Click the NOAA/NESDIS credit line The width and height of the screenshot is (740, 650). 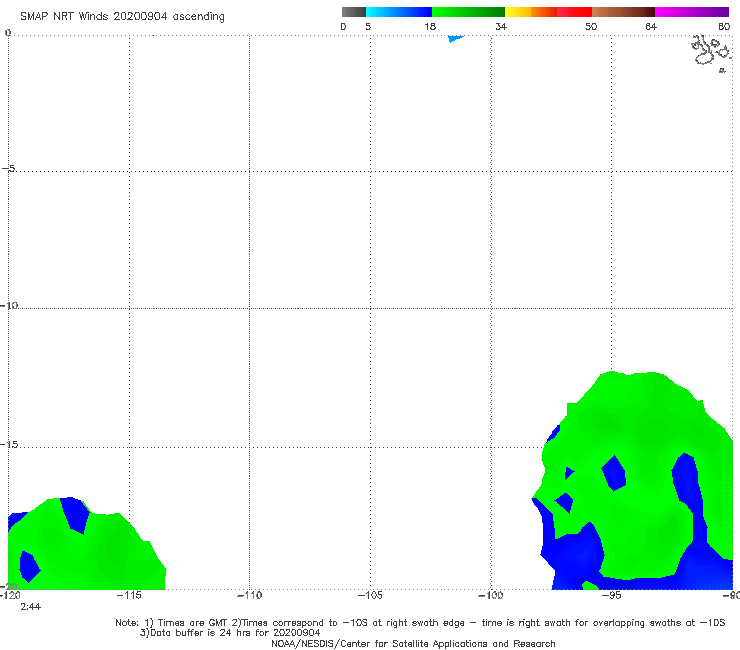(413, 643)
